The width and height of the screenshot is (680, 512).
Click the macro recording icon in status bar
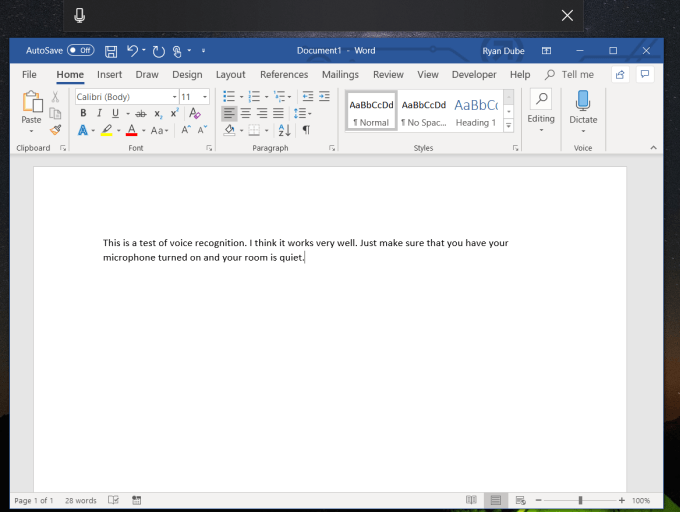136,500
